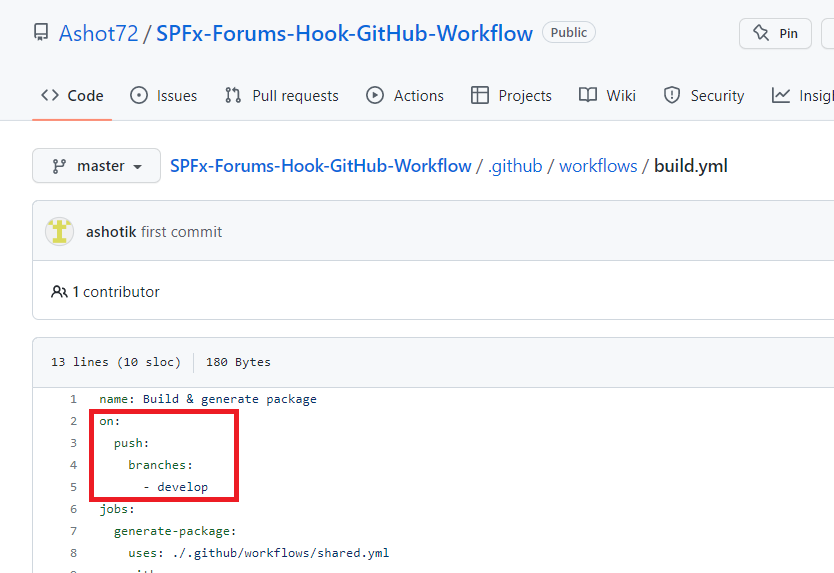Click the contributors people icon
Screen dimensions: 834x573
point(59,292)
